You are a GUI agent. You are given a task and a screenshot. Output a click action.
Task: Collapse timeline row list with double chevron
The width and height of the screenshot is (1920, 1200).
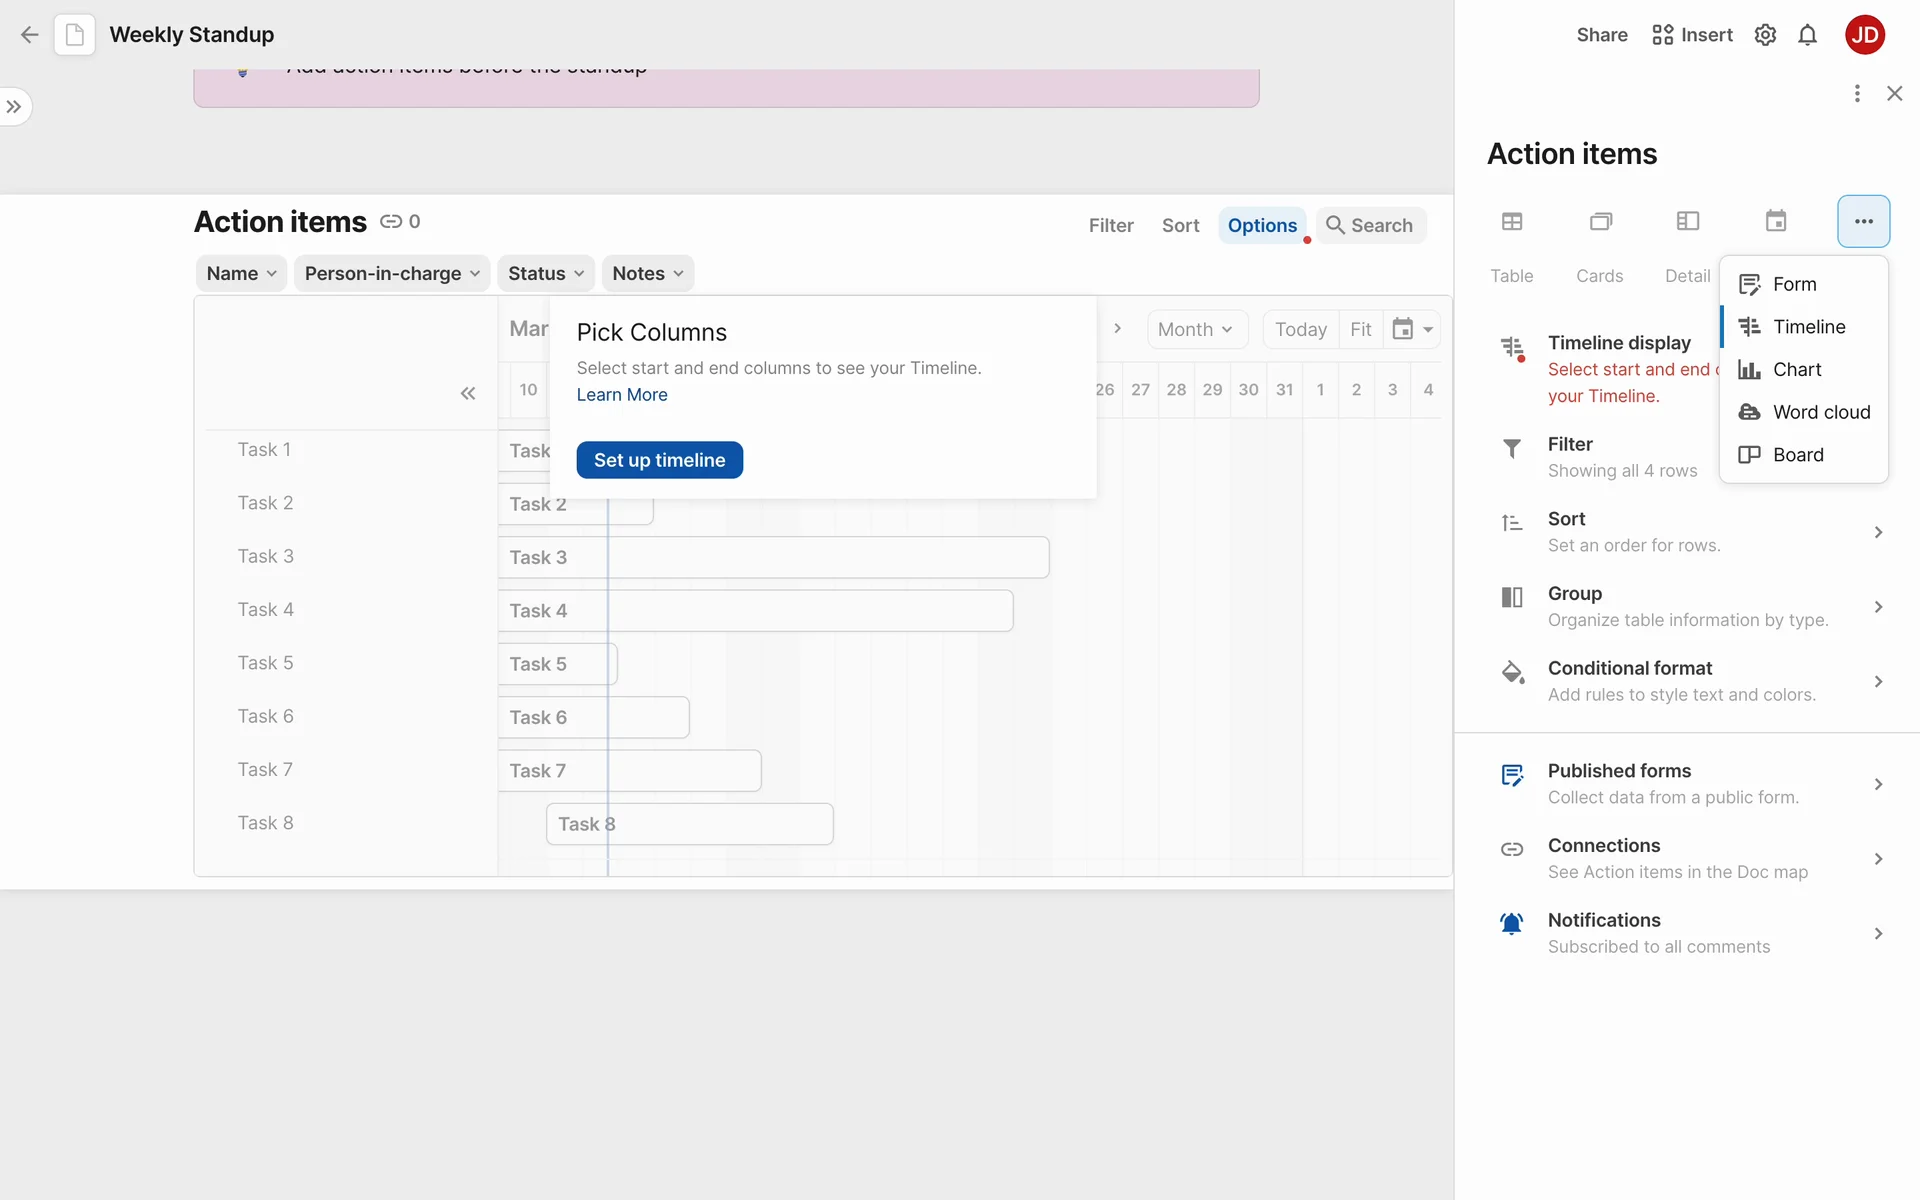468,393
